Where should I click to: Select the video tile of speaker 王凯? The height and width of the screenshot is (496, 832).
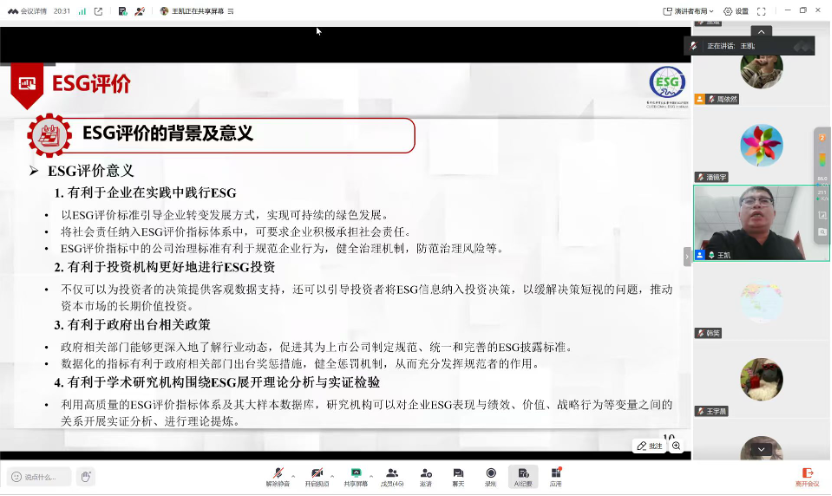pyautogui.click(x=761, y=223)
